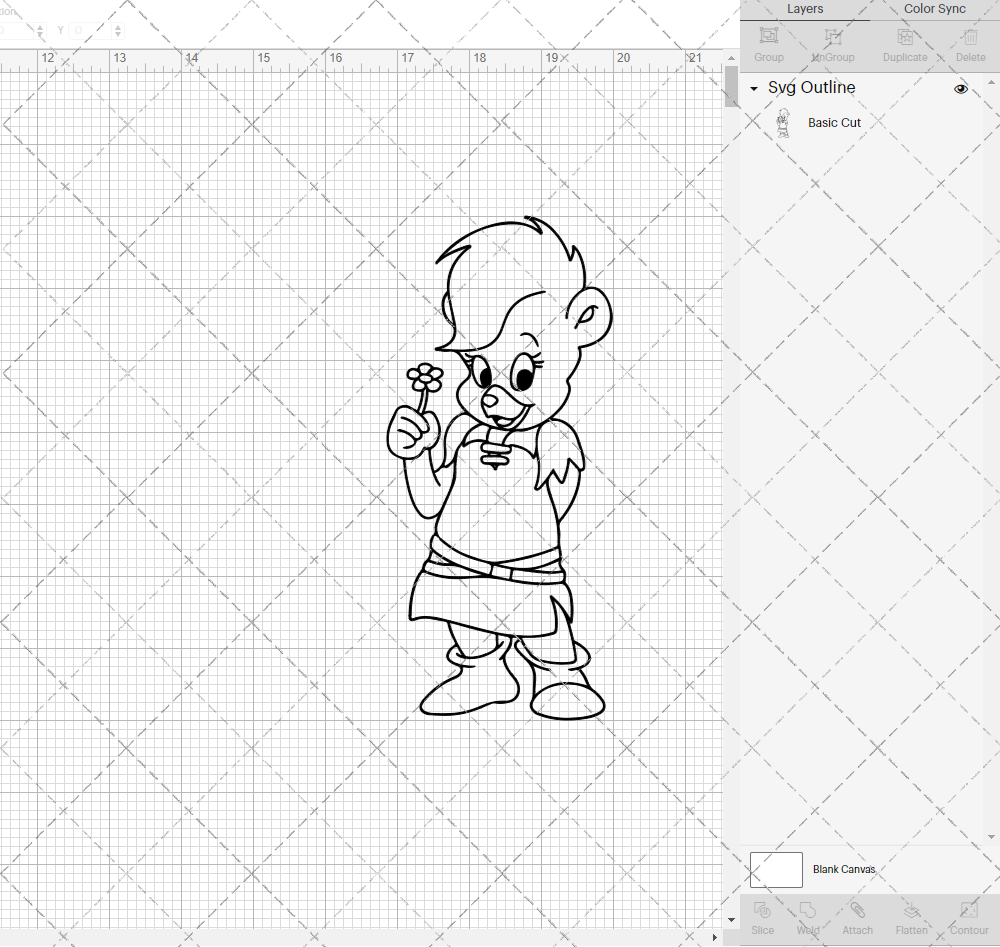This screenshot has width=1000, height=947.
Task: Select the Slice tool
Action: (762, 910)
